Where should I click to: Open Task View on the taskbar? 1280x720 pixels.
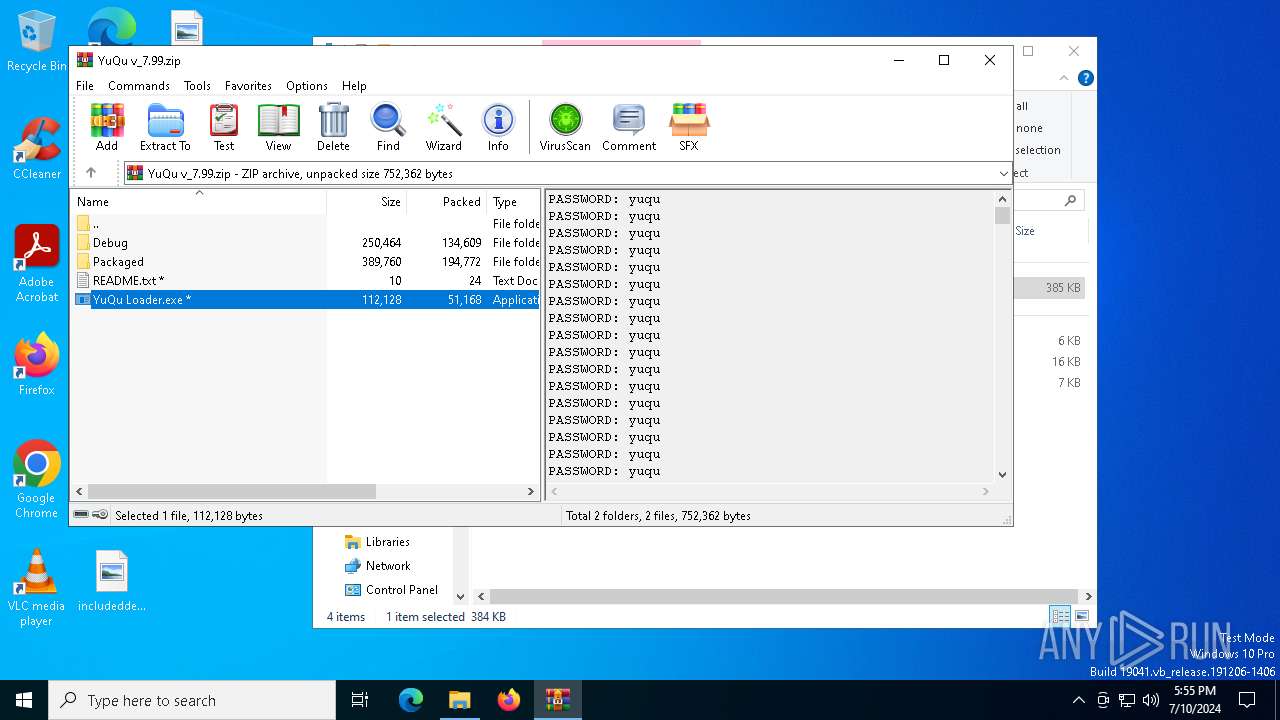(360, 700)
